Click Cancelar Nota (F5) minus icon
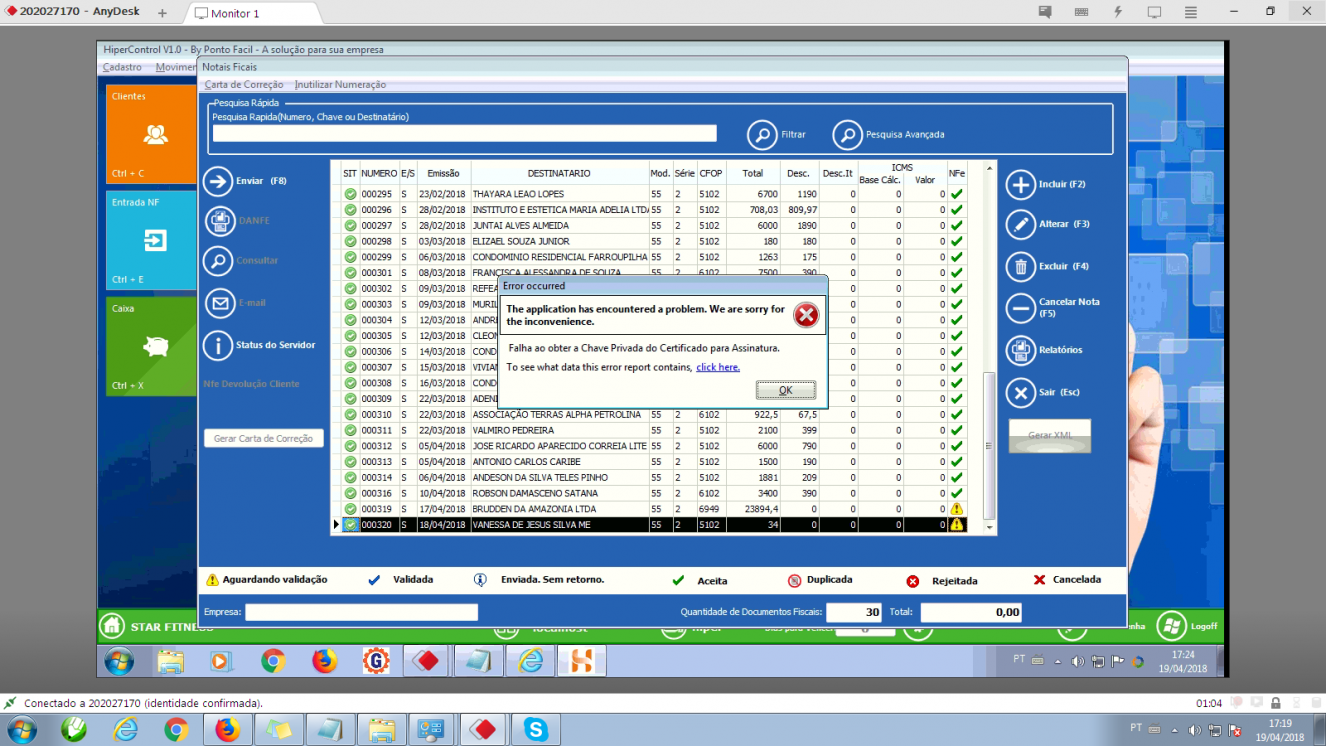Screen dimensions: 1326x746 [1020, 308]
